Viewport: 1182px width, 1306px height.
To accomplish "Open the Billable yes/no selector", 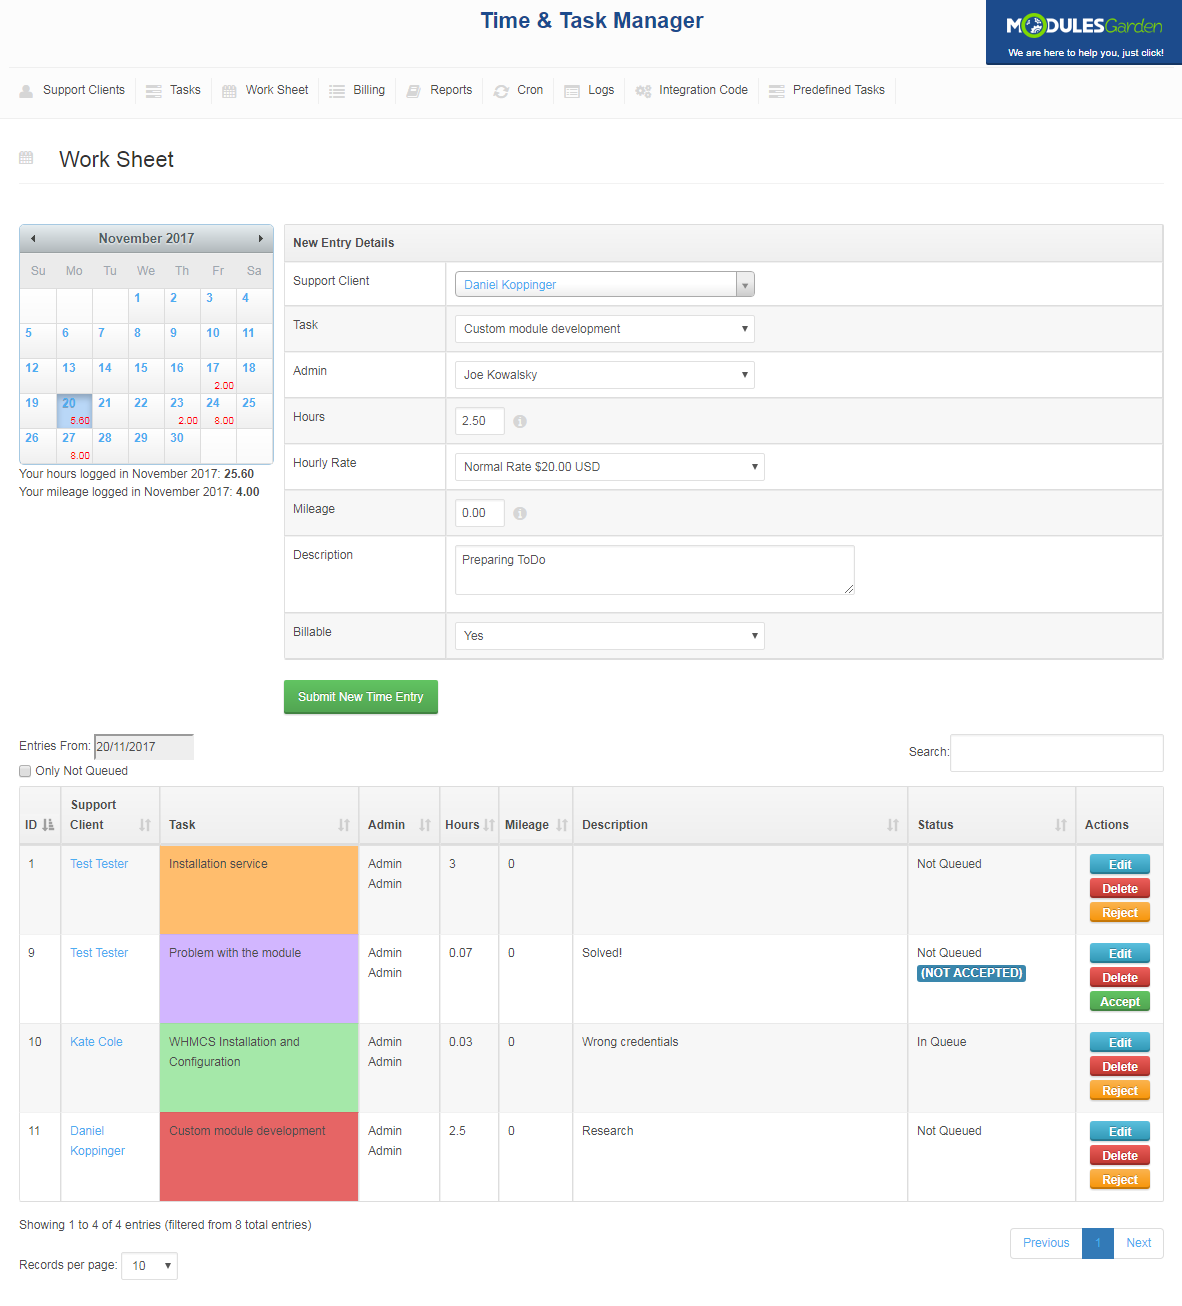I will click(x=608, y=635).
